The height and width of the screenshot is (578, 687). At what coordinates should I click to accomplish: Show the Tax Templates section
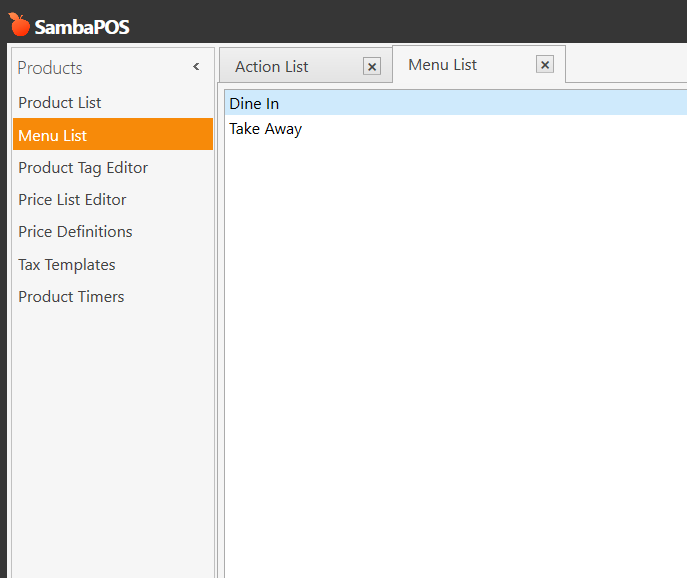[67, 265]
